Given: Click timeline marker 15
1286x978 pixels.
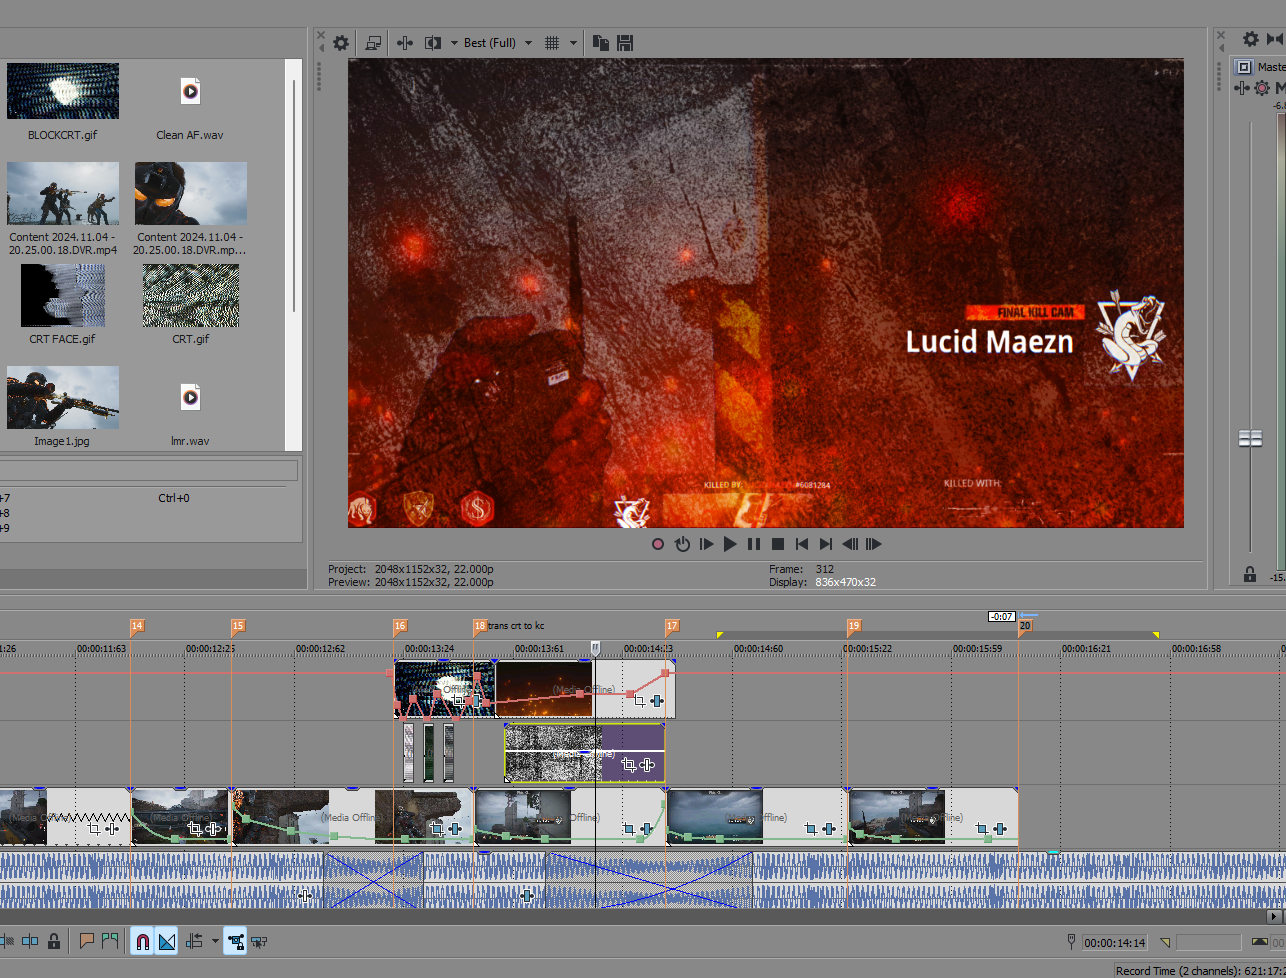Looking at the screenshot, I should 238,626.
